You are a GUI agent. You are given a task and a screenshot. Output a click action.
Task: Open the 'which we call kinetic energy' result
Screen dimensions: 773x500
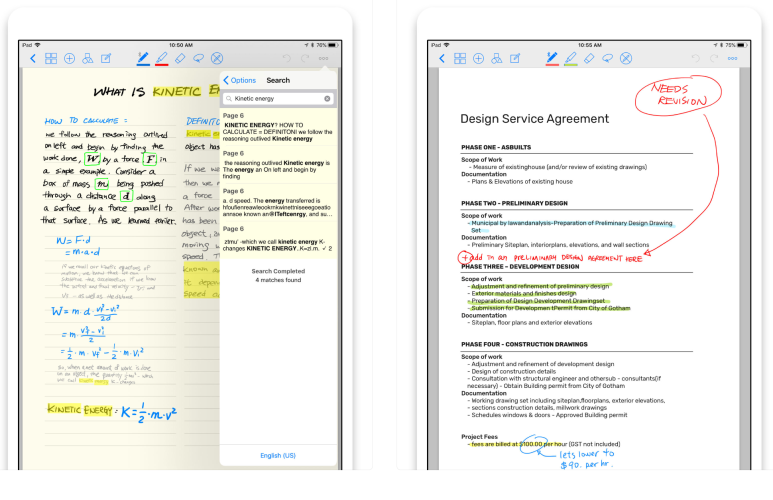(279, 240)
